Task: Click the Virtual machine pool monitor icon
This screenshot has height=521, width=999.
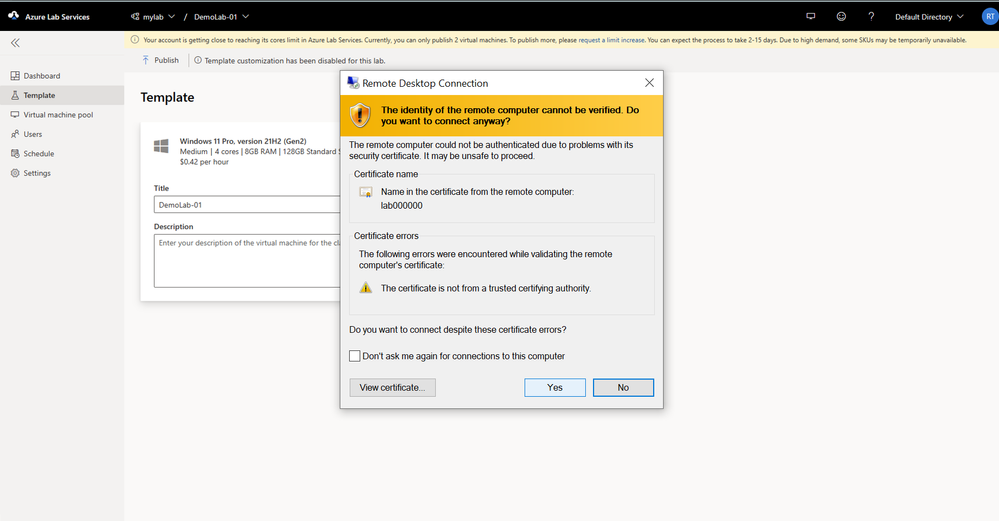Action: [15, 115]
